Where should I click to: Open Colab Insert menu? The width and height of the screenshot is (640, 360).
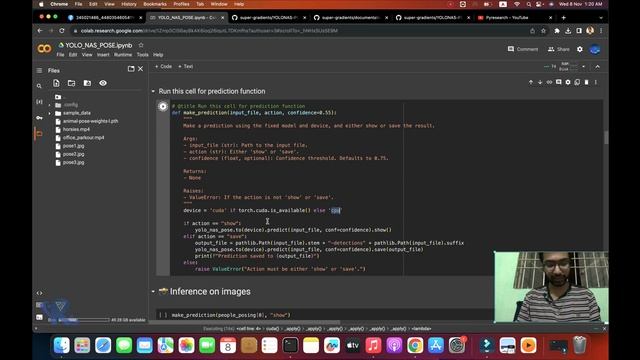click(x=103, y=55)
